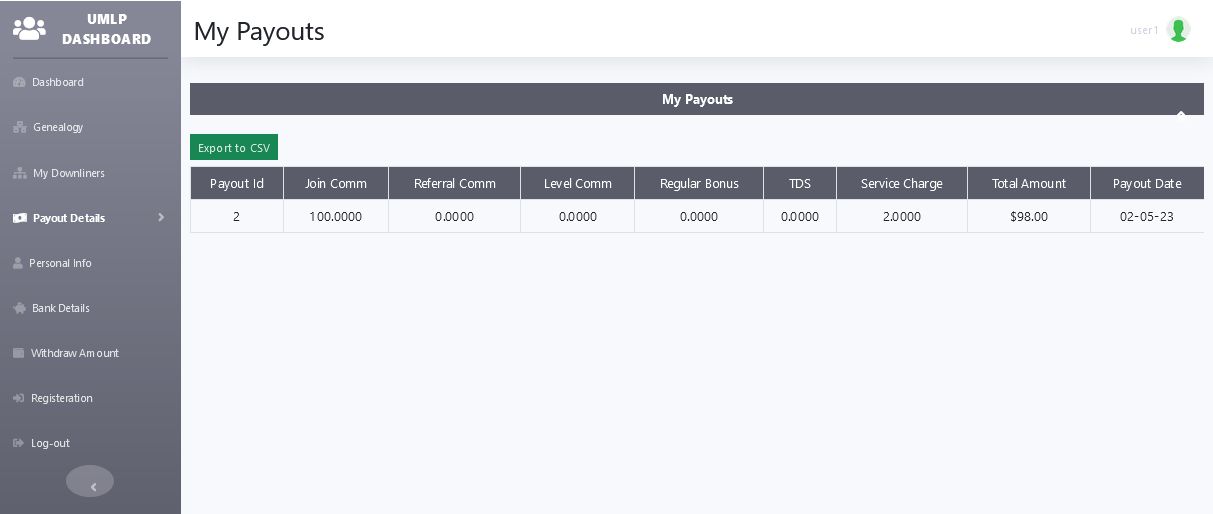This screenshot has height=514, width=1213.
Task: Click the Log-out exit icon
Action: tap(18, 443)
